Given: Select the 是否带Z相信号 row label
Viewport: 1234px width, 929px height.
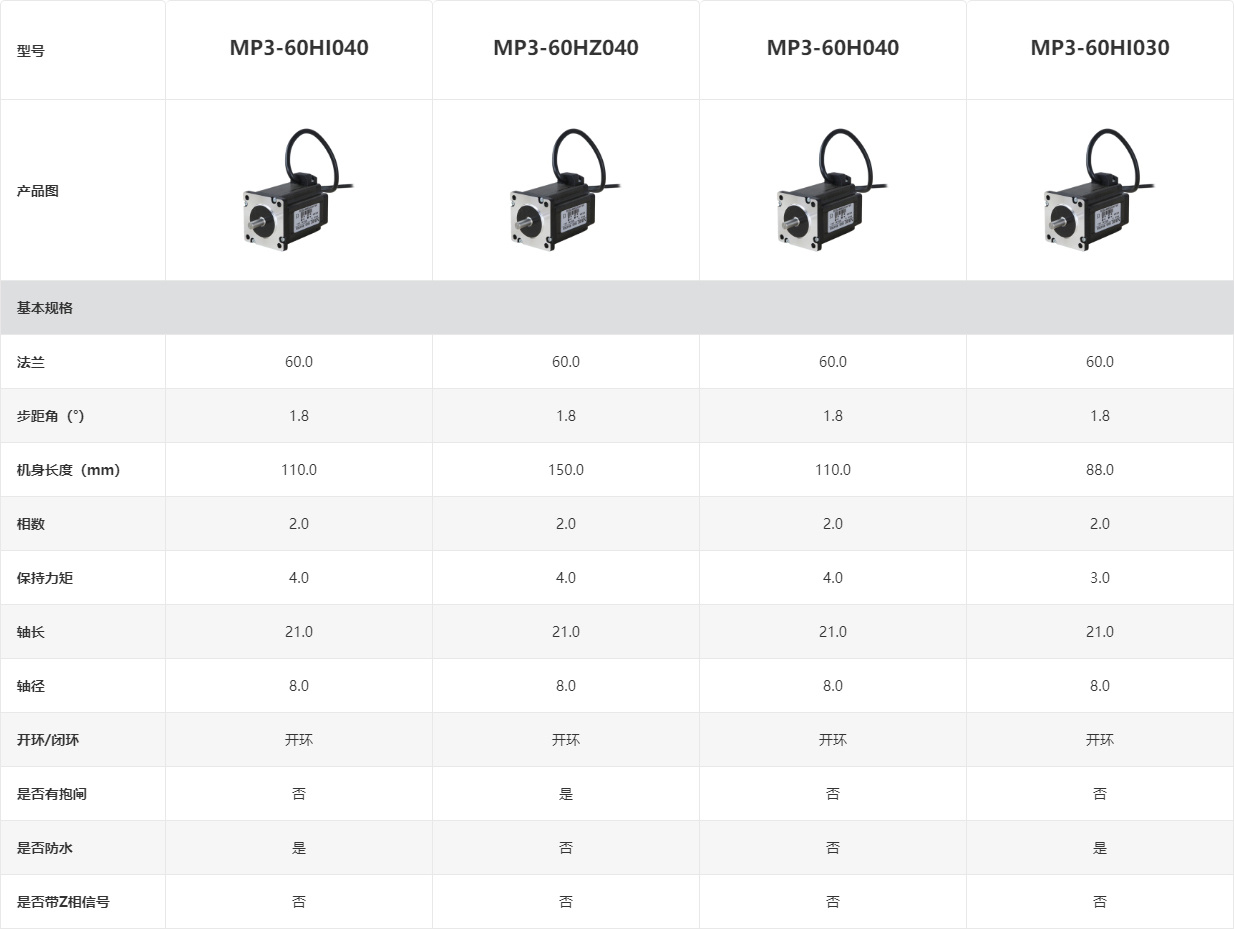Looking at the screenshot, I should [63, 902].
